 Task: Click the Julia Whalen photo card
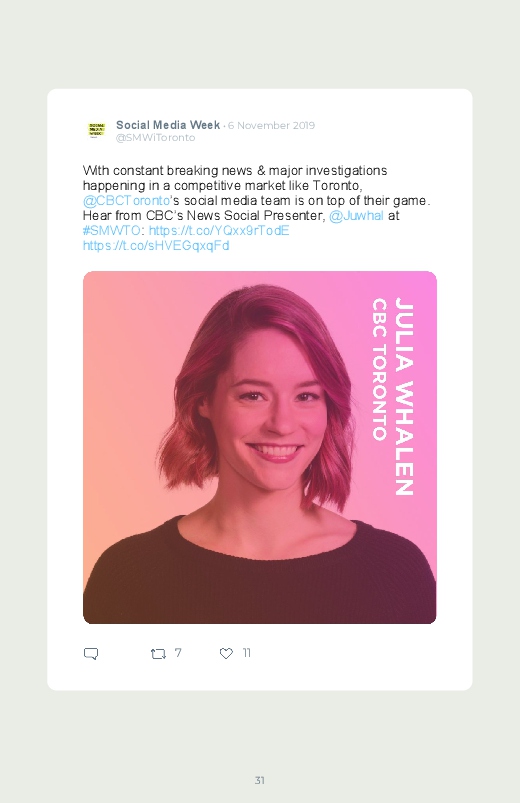[260, 447]
